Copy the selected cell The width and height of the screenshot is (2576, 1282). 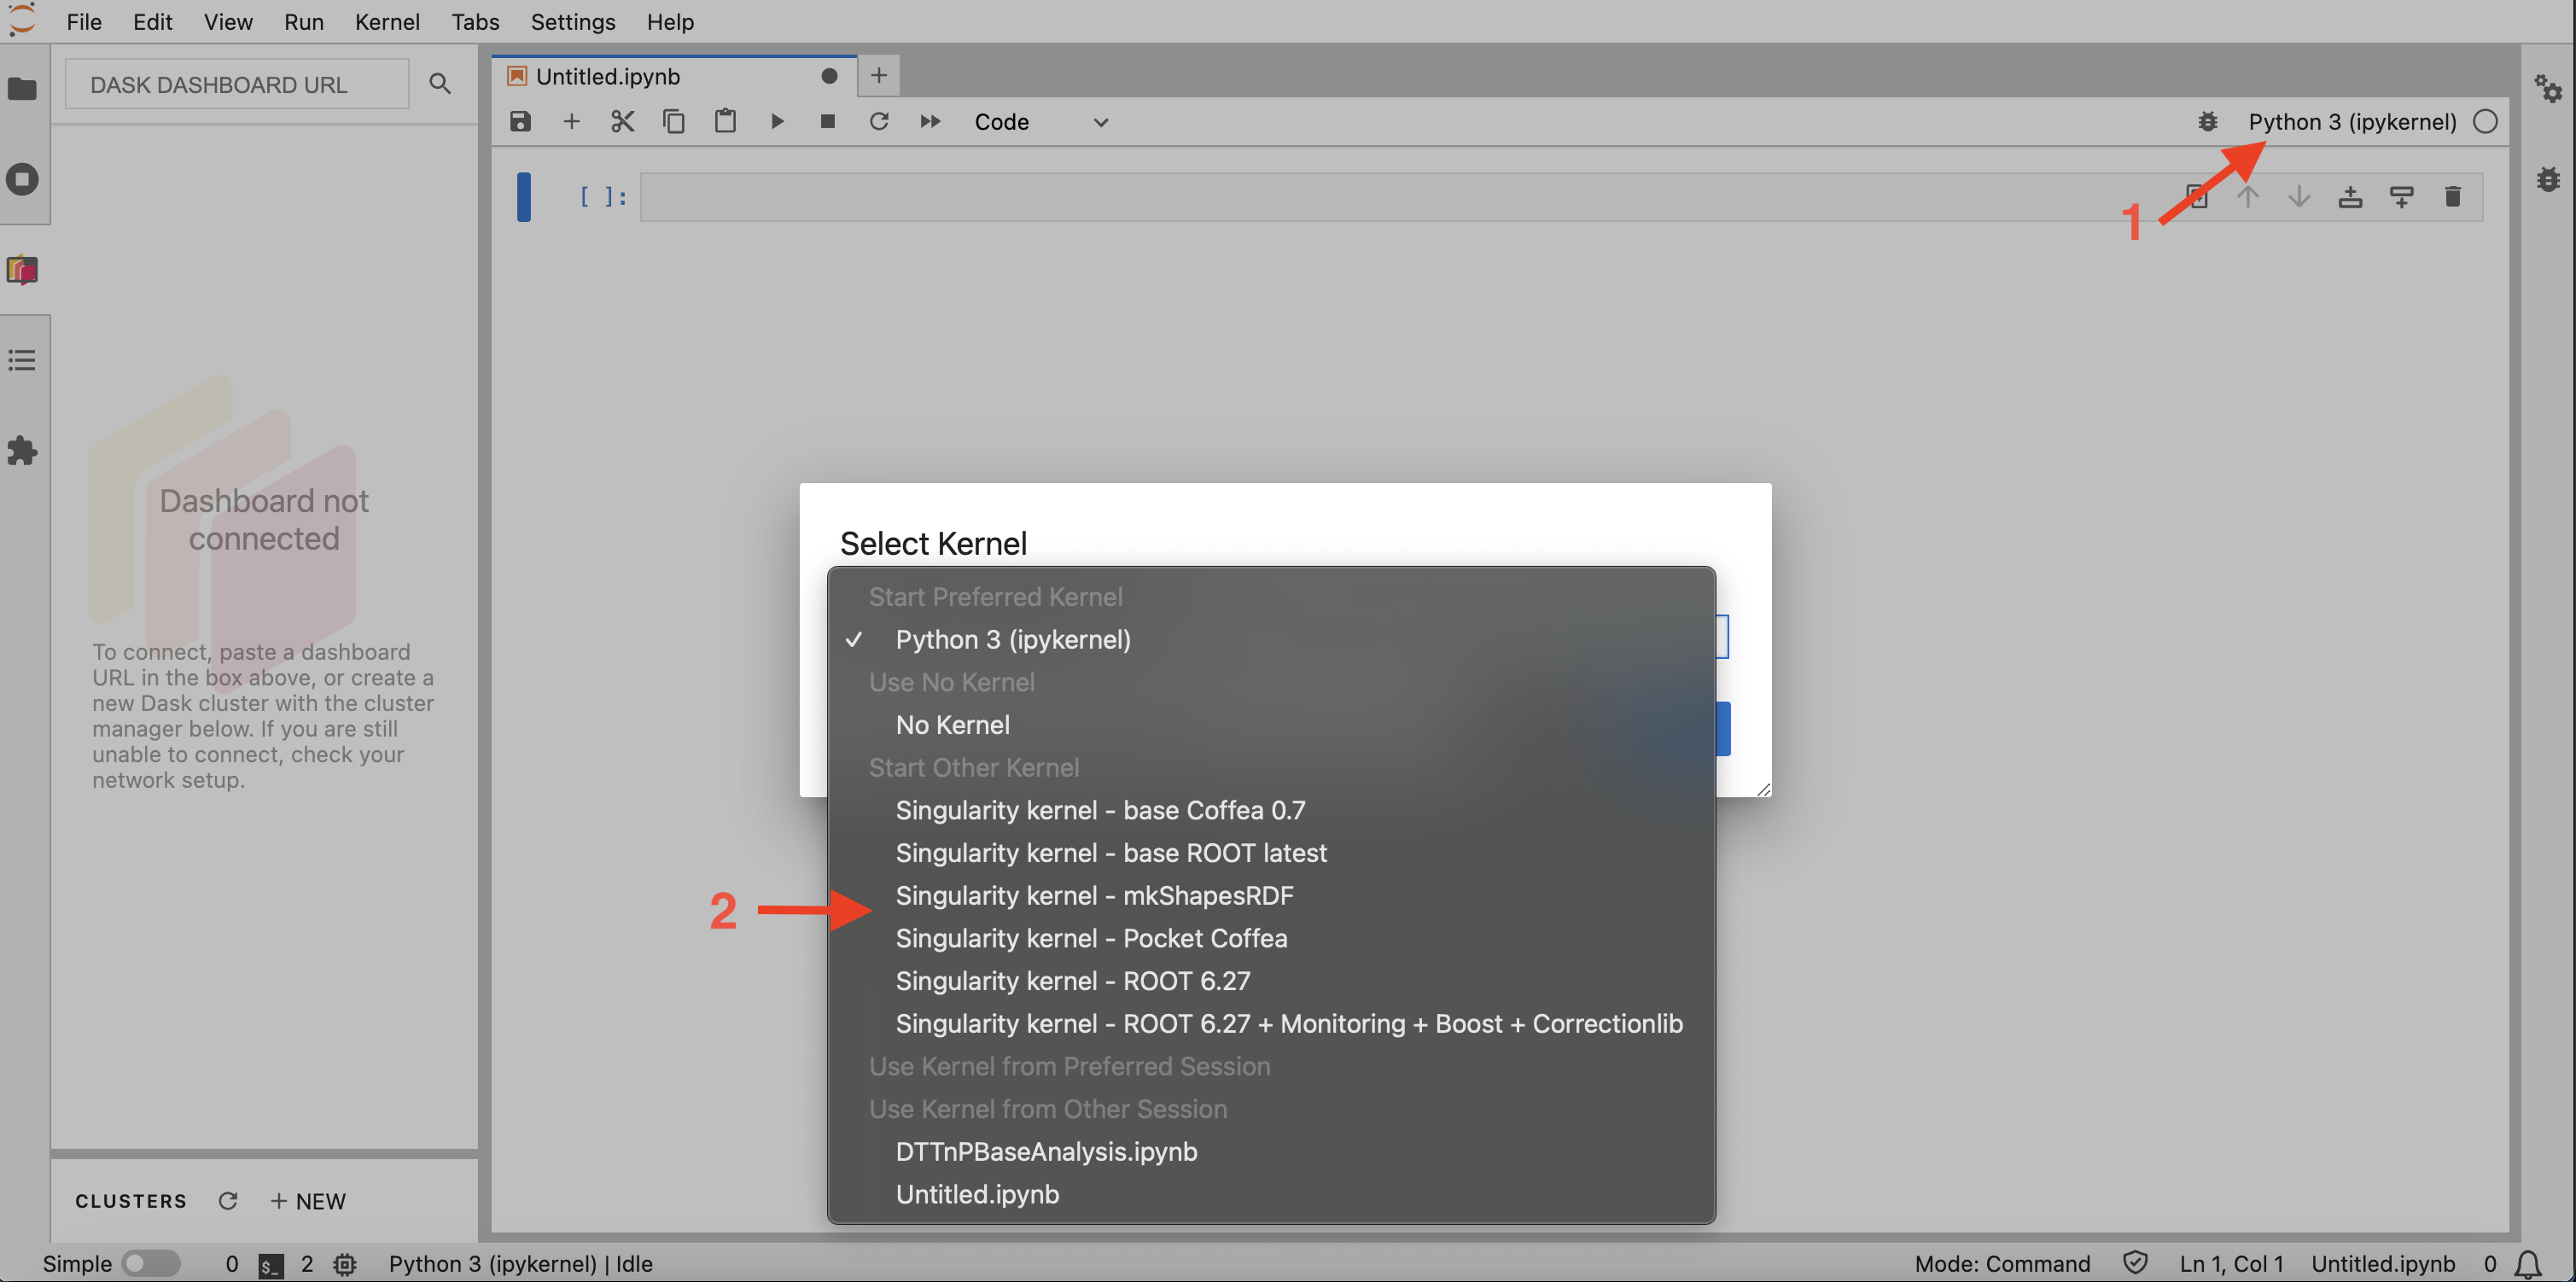[674, 122]
